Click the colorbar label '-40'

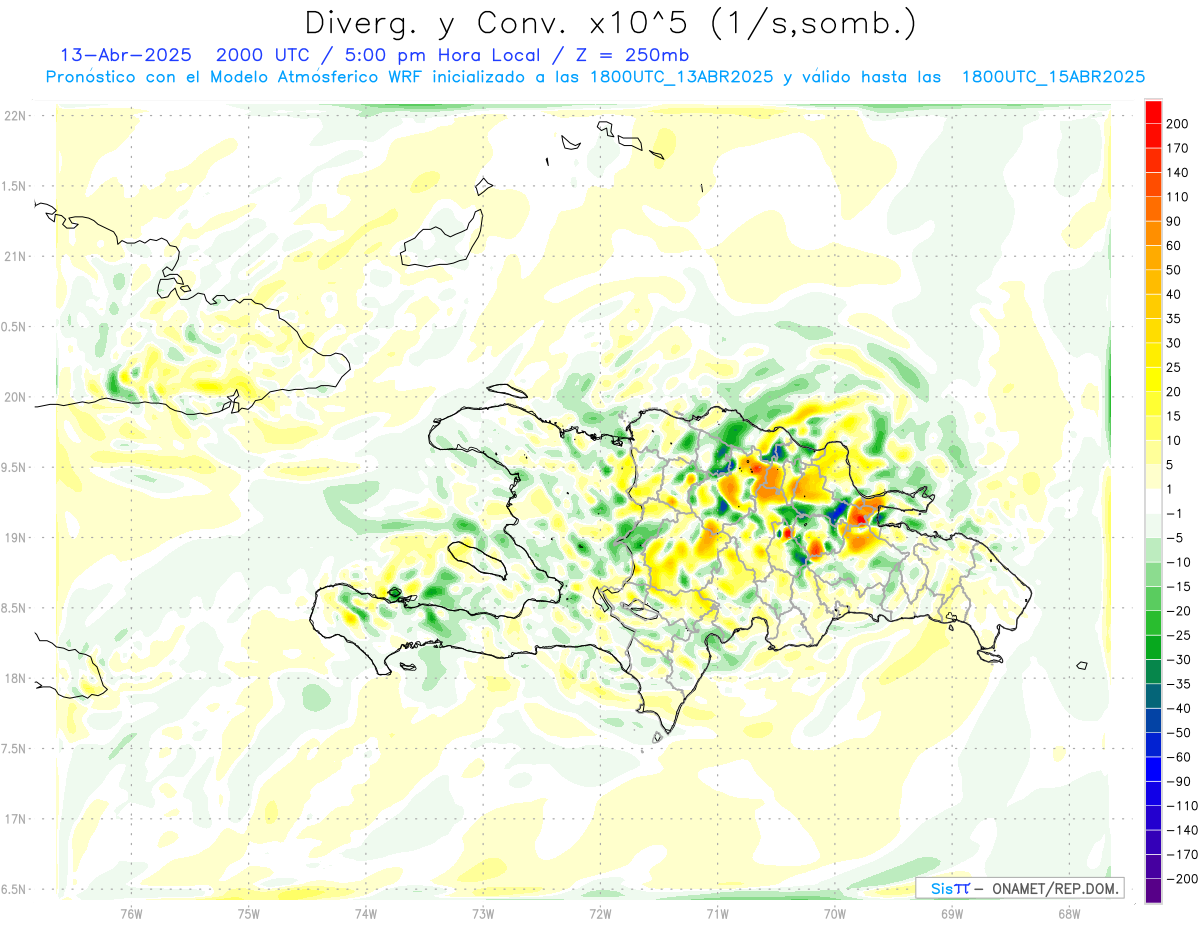pyautogui.click(x=1180, y=709)
